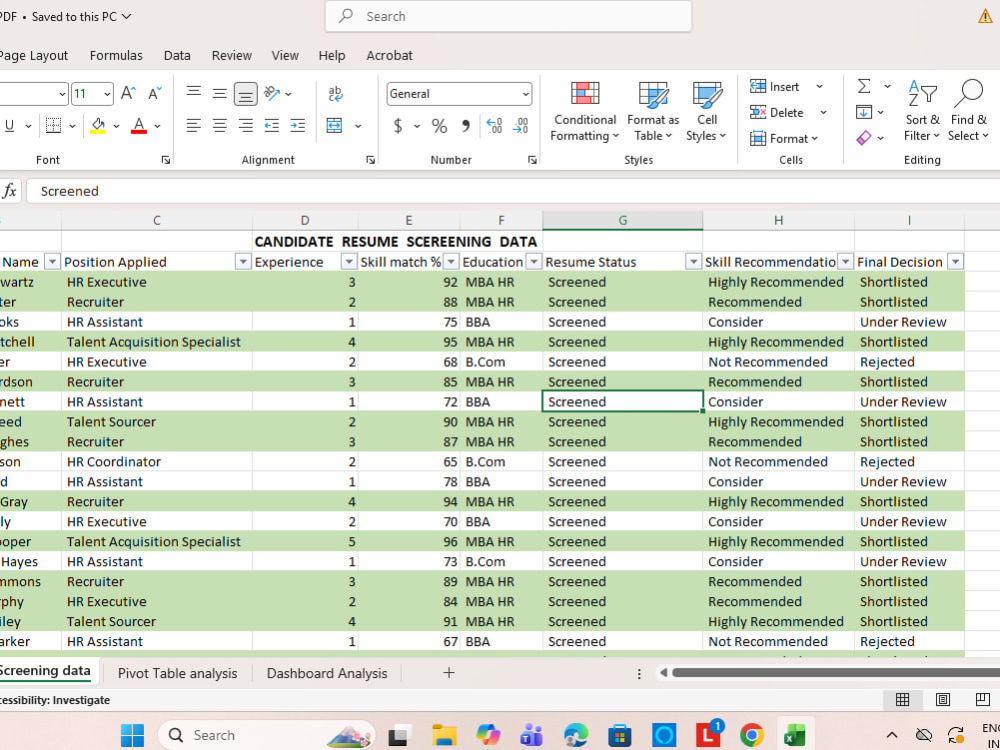The image size is (1000, 750).
Task: Switch to Page Break Preview in status bar
Action: pyautogui.click(x=983, y=700)
